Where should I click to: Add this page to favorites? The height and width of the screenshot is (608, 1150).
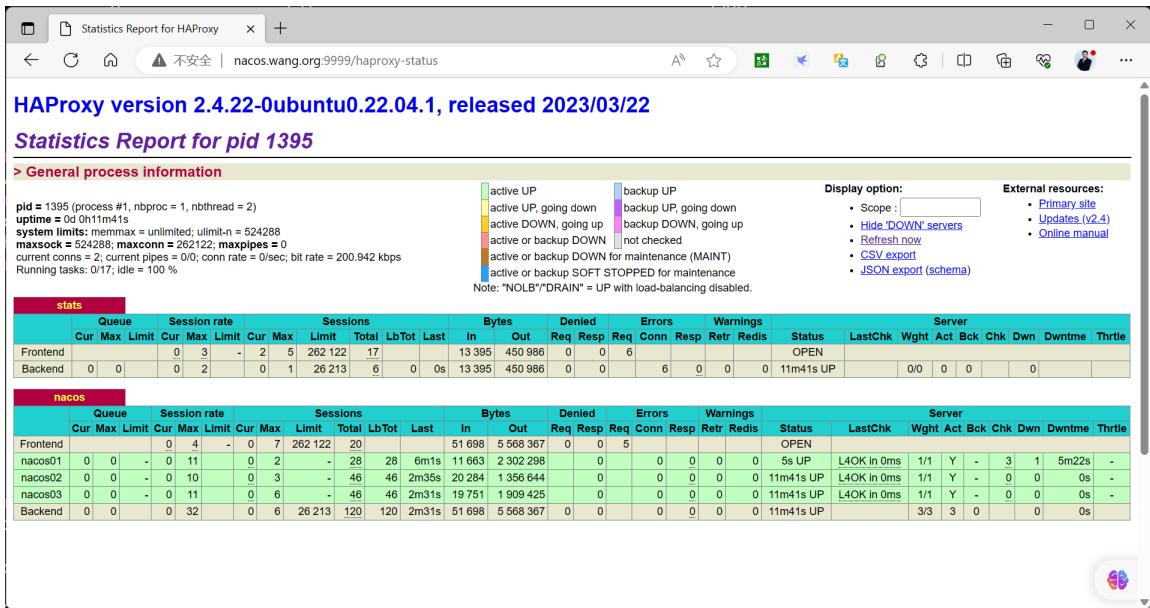tap(714, 60)
